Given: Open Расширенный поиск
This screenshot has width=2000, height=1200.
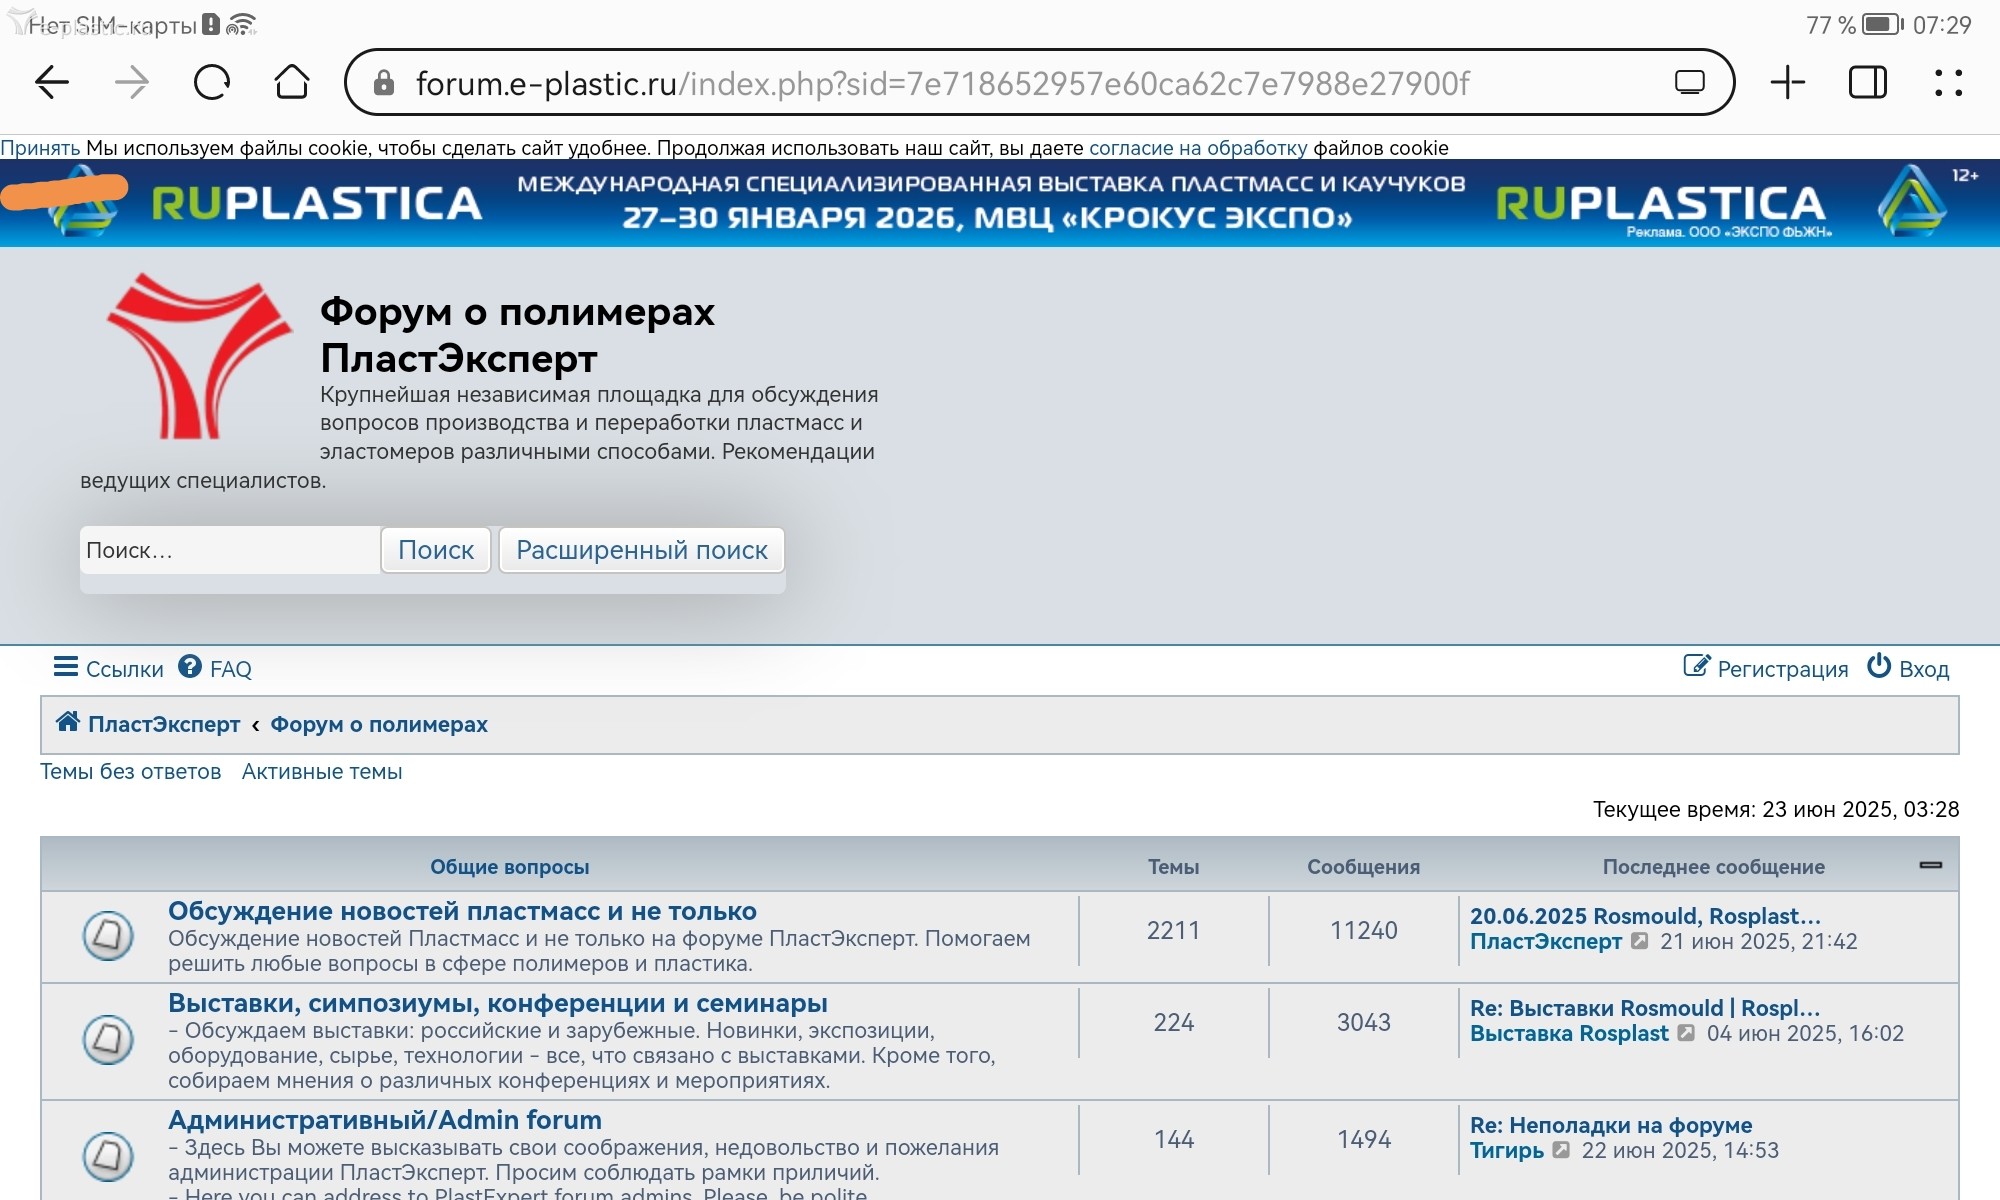Looking at the screenshot, I should [x=641, y=550].
